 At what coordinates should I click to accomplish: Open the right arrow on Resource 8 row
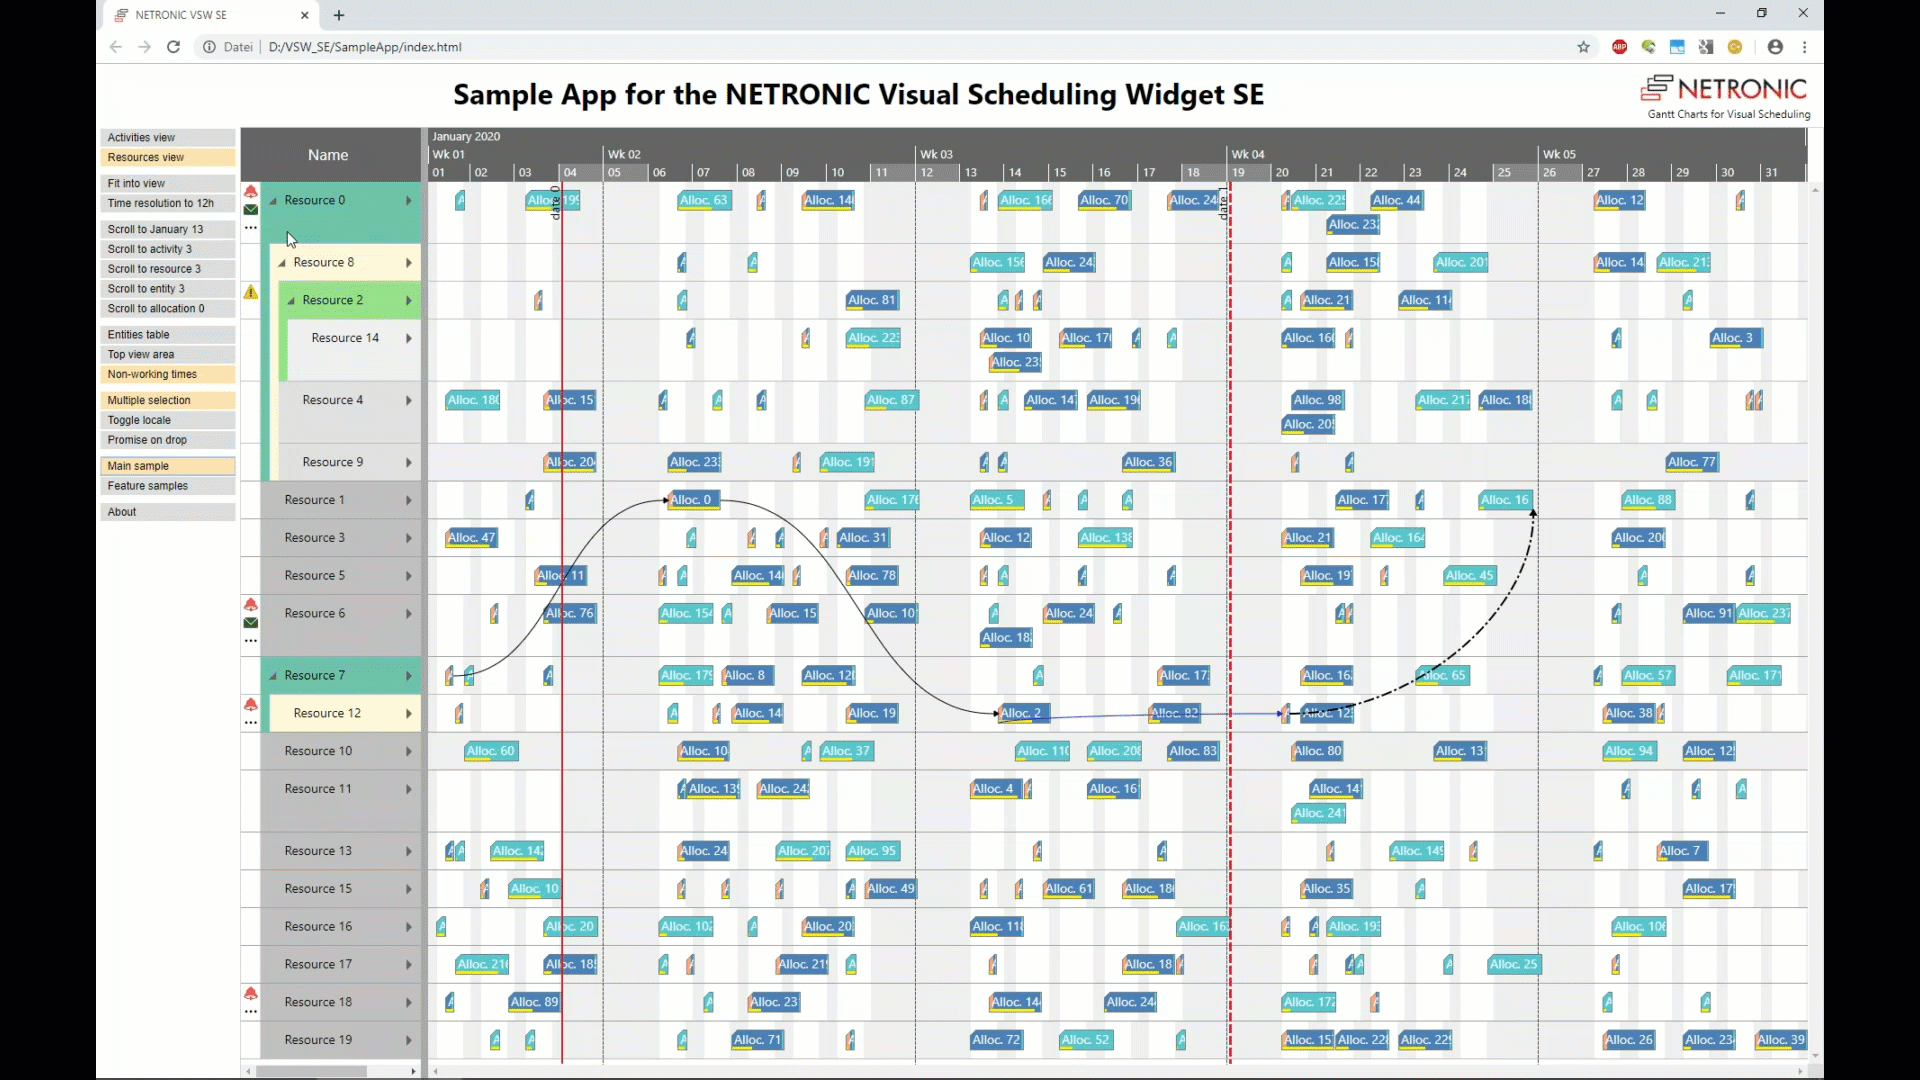tap(407, 262)
